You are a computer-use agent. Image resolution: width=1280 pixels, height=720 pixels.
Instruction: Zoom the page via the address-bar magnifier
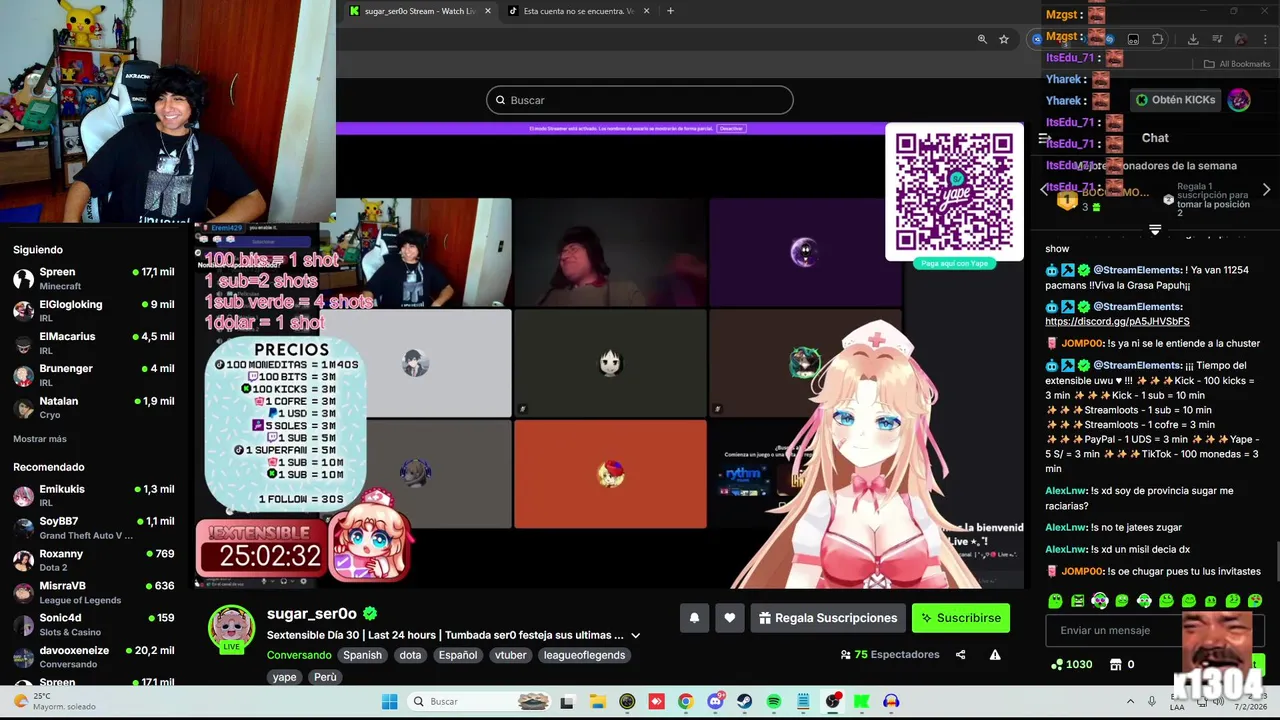pyautogui.click(x=982, y=39)
